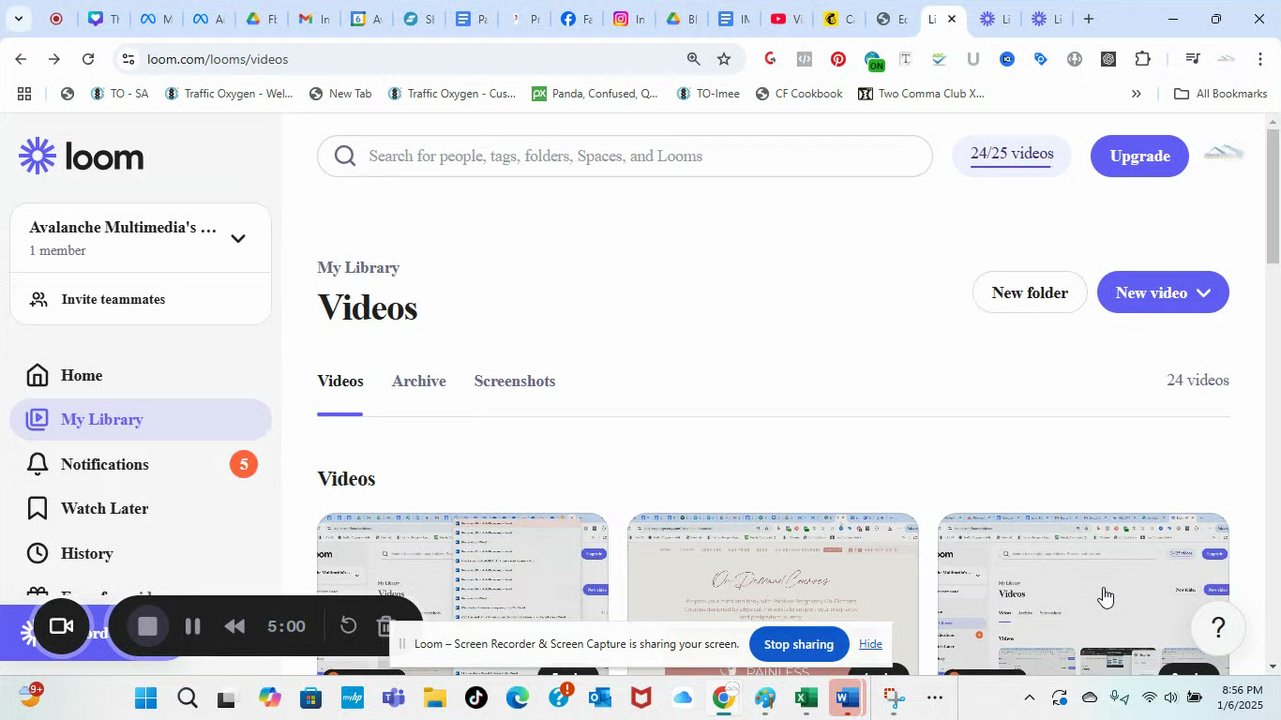Viewport: 1281px width, 720px height.
Task: Open a new browser tab
Action: pos(1088,19)
